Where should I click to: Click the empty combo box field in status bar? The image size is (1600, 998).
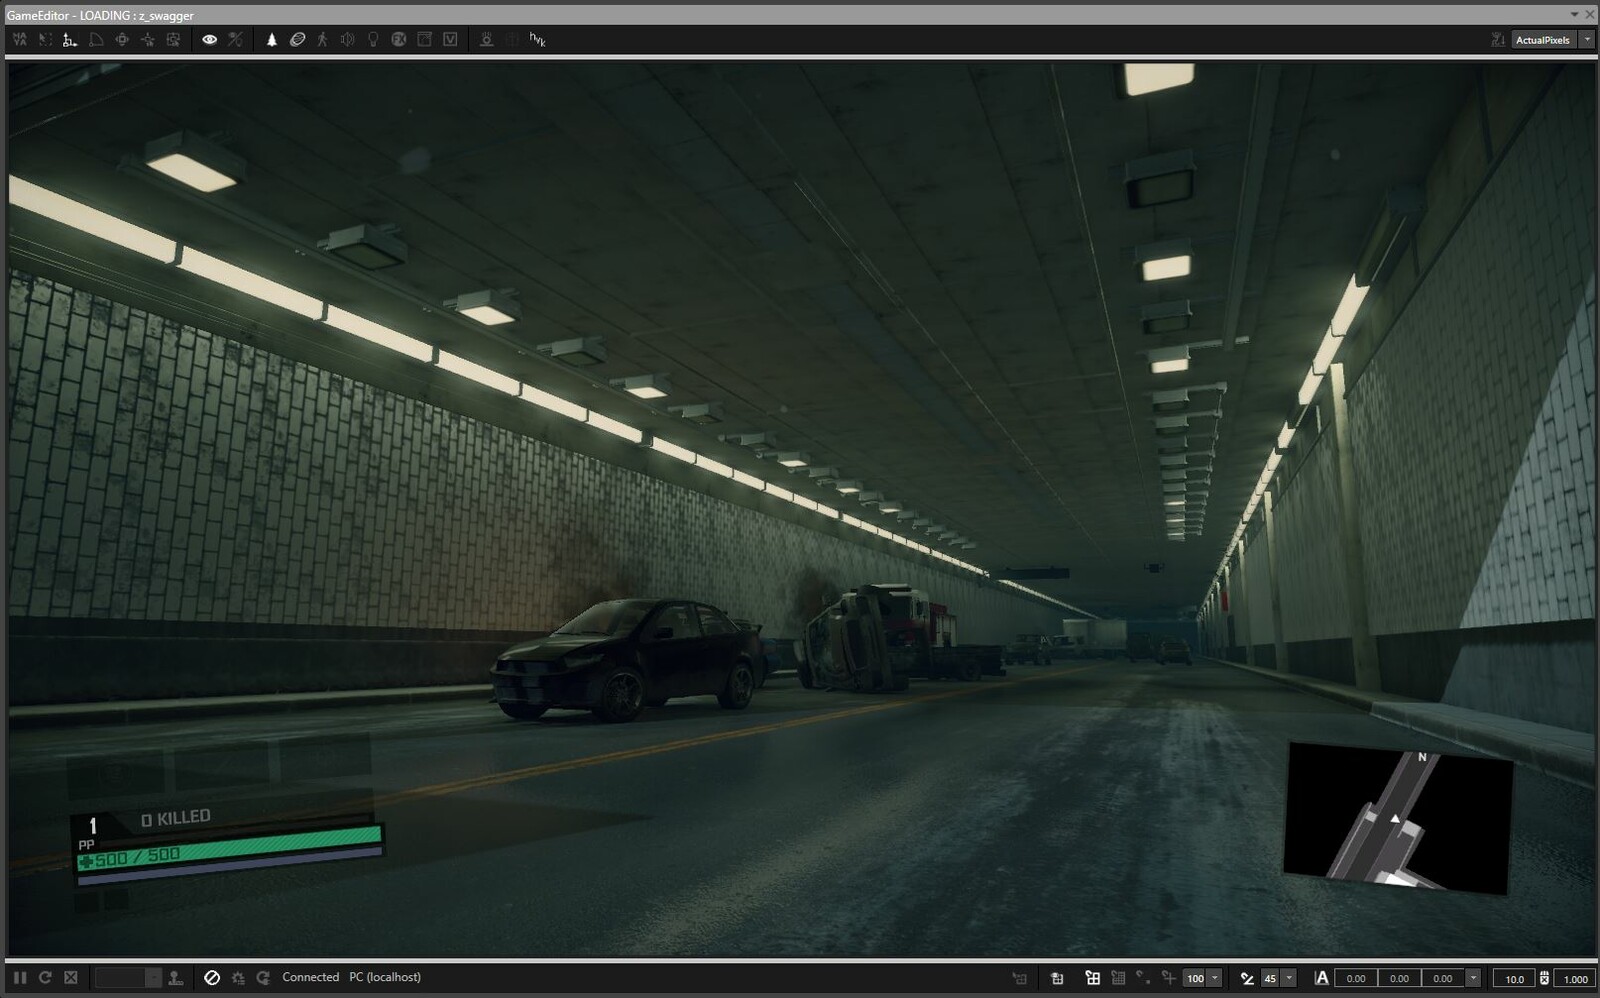120,978
